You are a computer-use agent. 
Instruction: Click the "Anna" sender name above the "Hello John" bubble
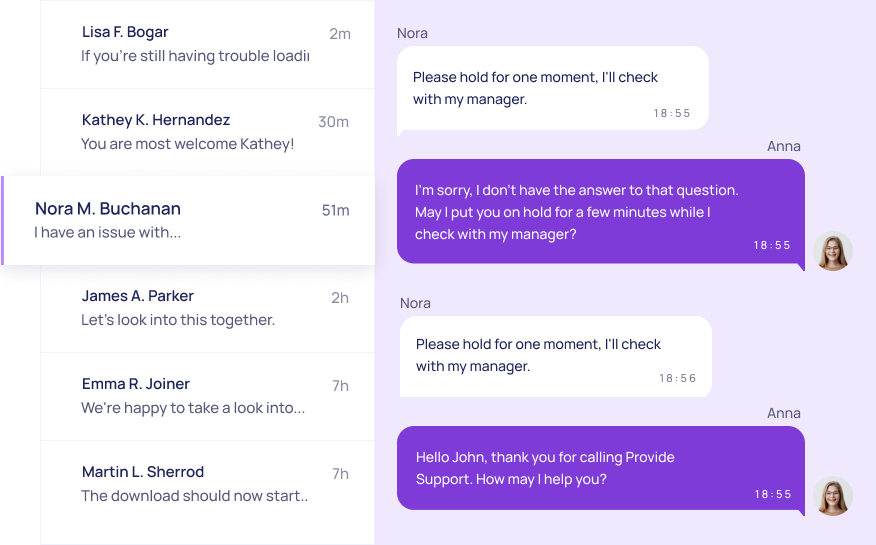pos(783,413)
